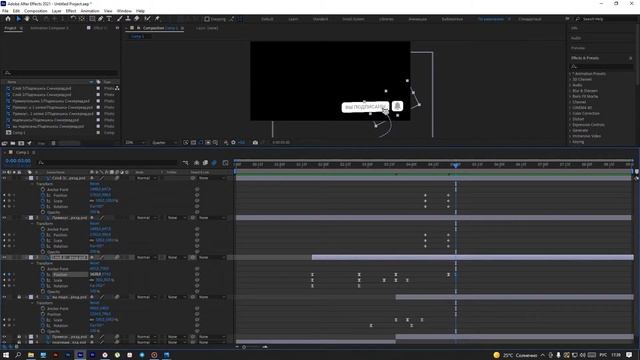Hide layer 1 using eye toggle
This screenshot has height=360, width=640.
click(x=4, y=178)
